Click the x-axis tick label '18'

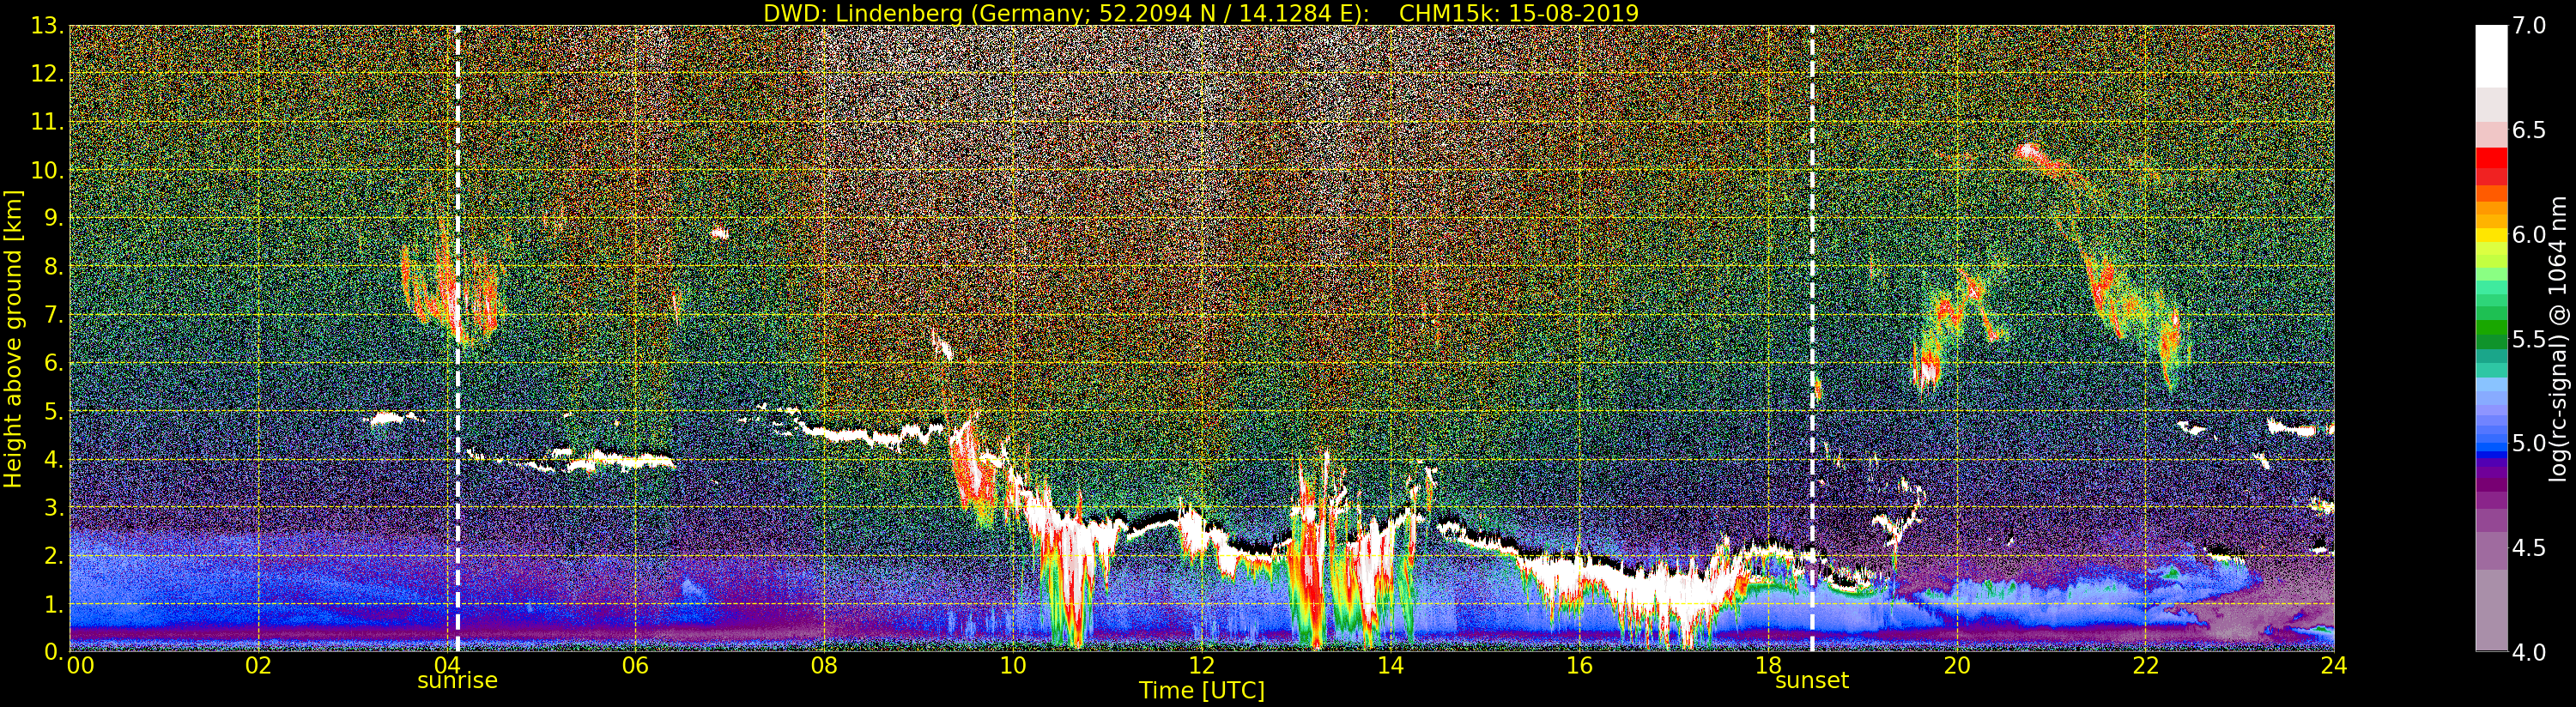point(1768,666)
